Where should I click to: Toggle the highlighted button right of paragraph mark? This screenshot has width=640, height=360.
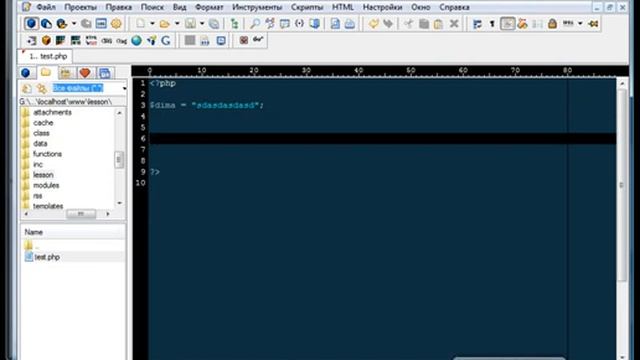pos(507,24)
